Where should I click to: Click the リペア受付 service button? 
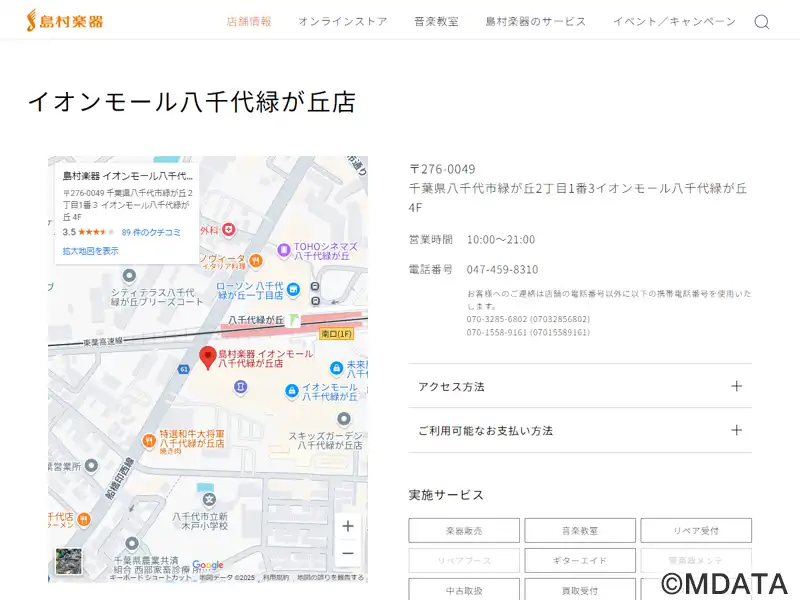[x=696, y=531]
